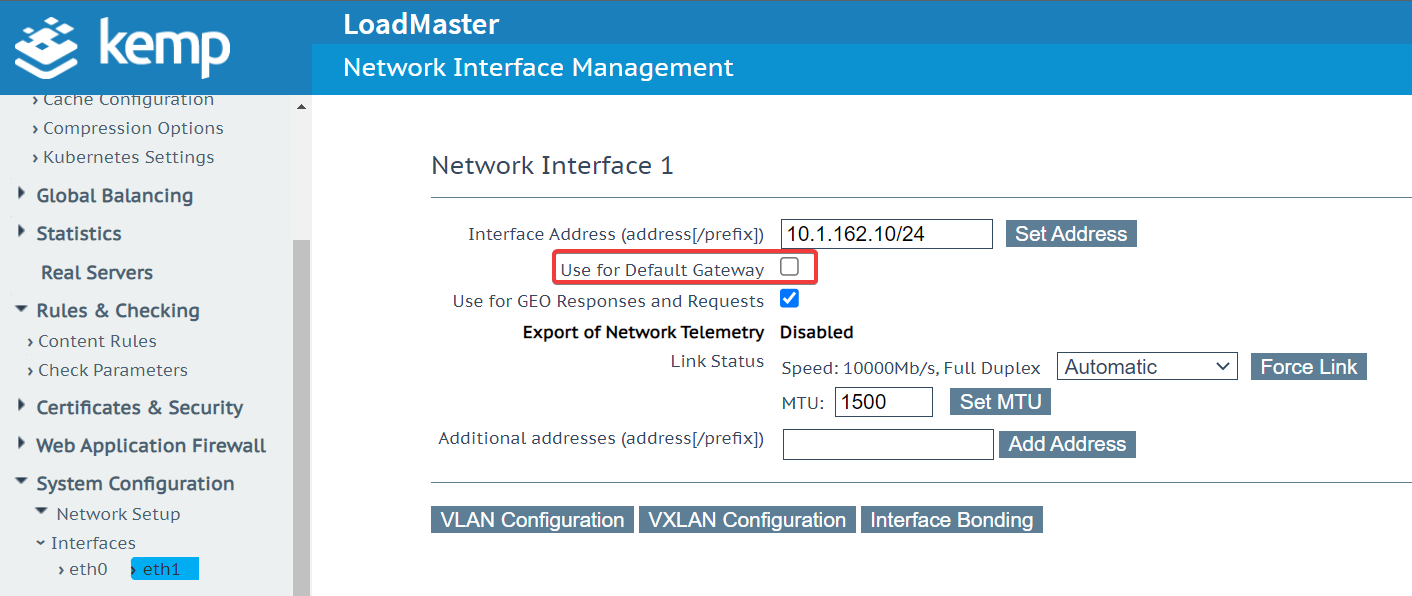The width and height of the screenshot is (1412, 596).
Task: Click the Set Address button
Action: (1071, 234)
